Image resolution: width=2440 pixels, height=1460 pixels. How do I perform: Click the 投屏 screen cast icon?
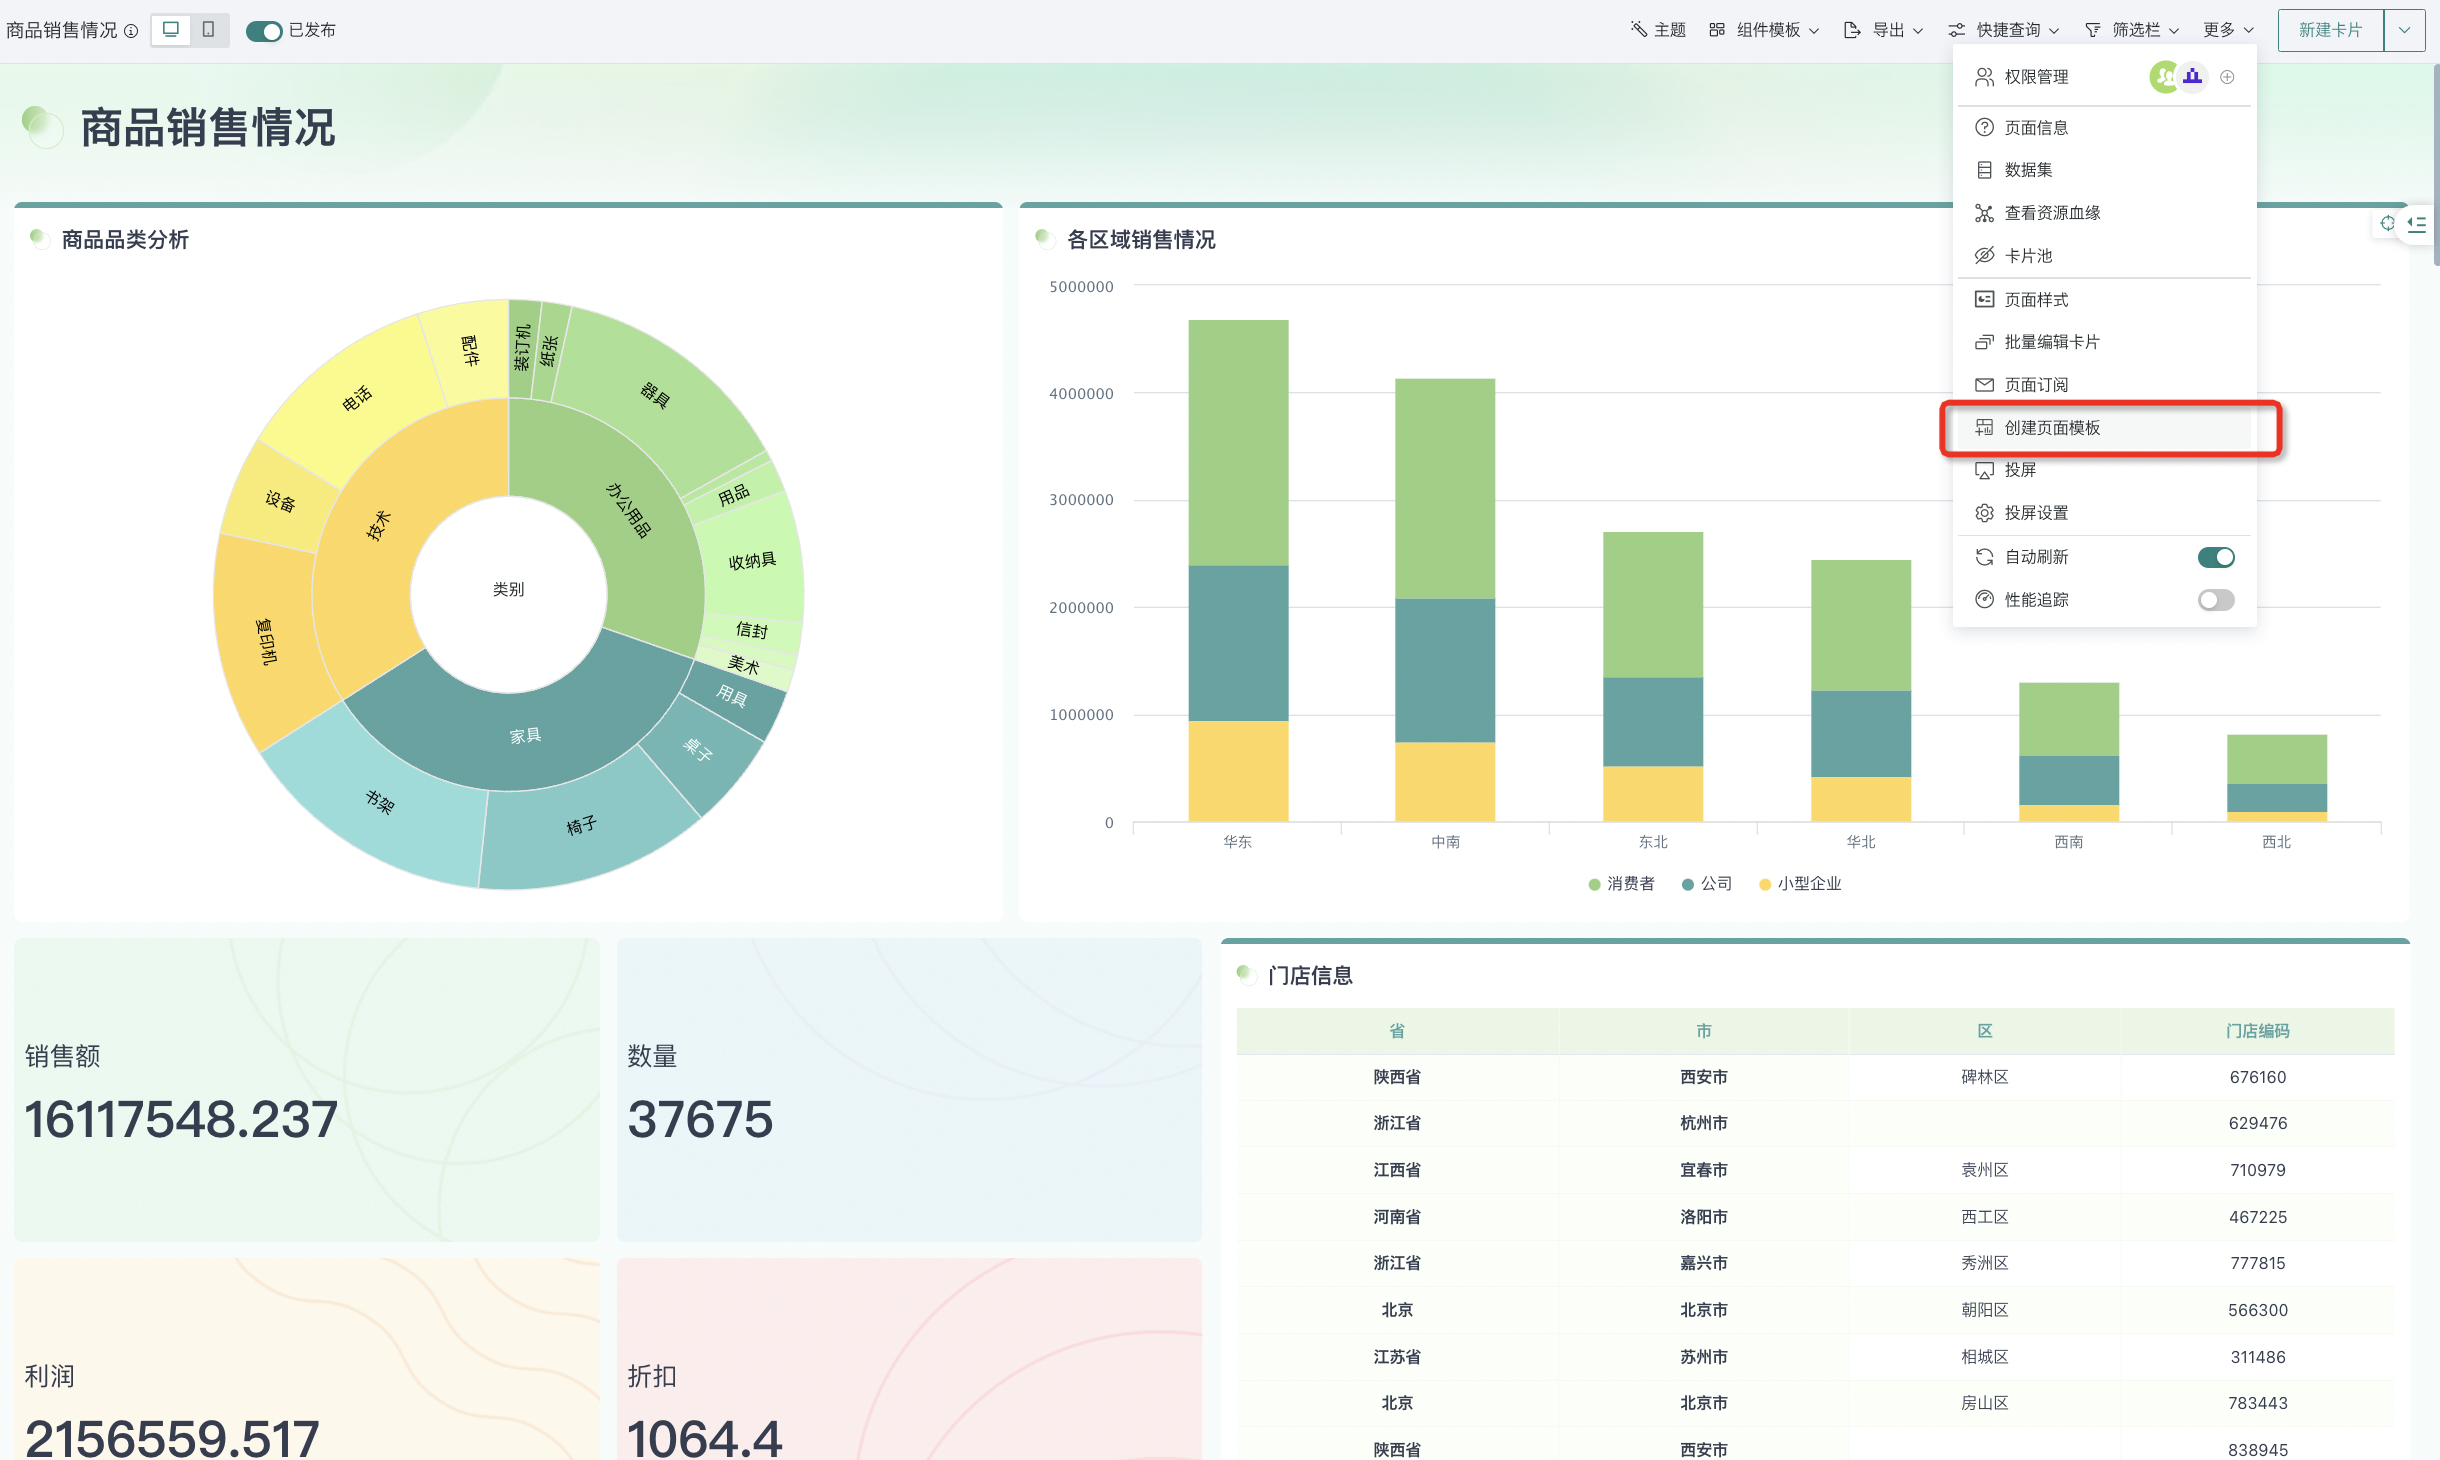click(1984, 470)
